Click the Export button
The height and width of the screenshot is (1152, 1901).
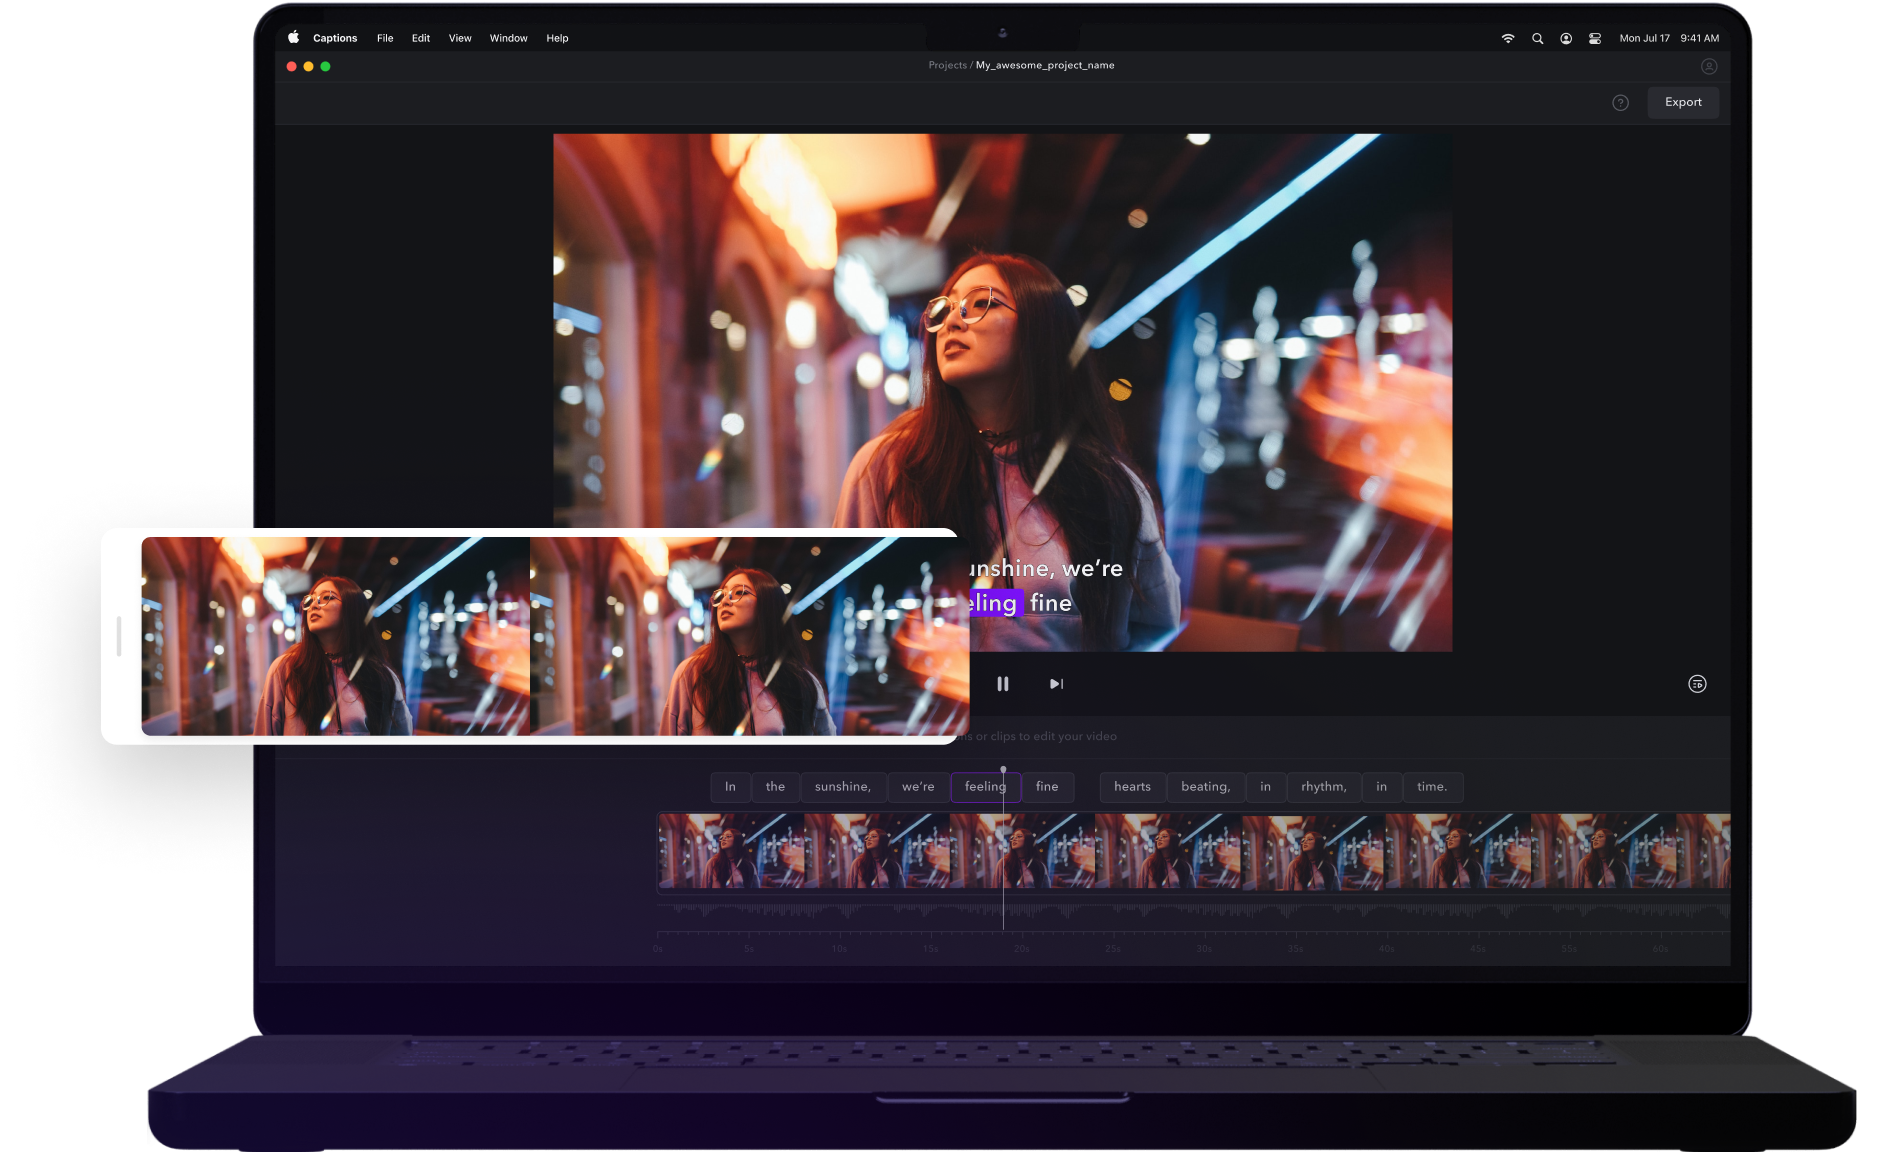[x=1683, y=102]
